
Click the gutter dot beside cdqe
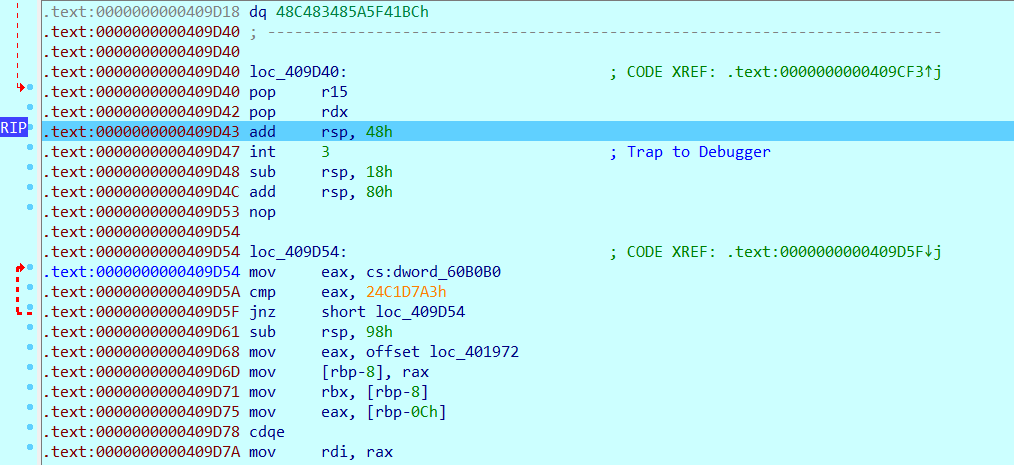31,433
